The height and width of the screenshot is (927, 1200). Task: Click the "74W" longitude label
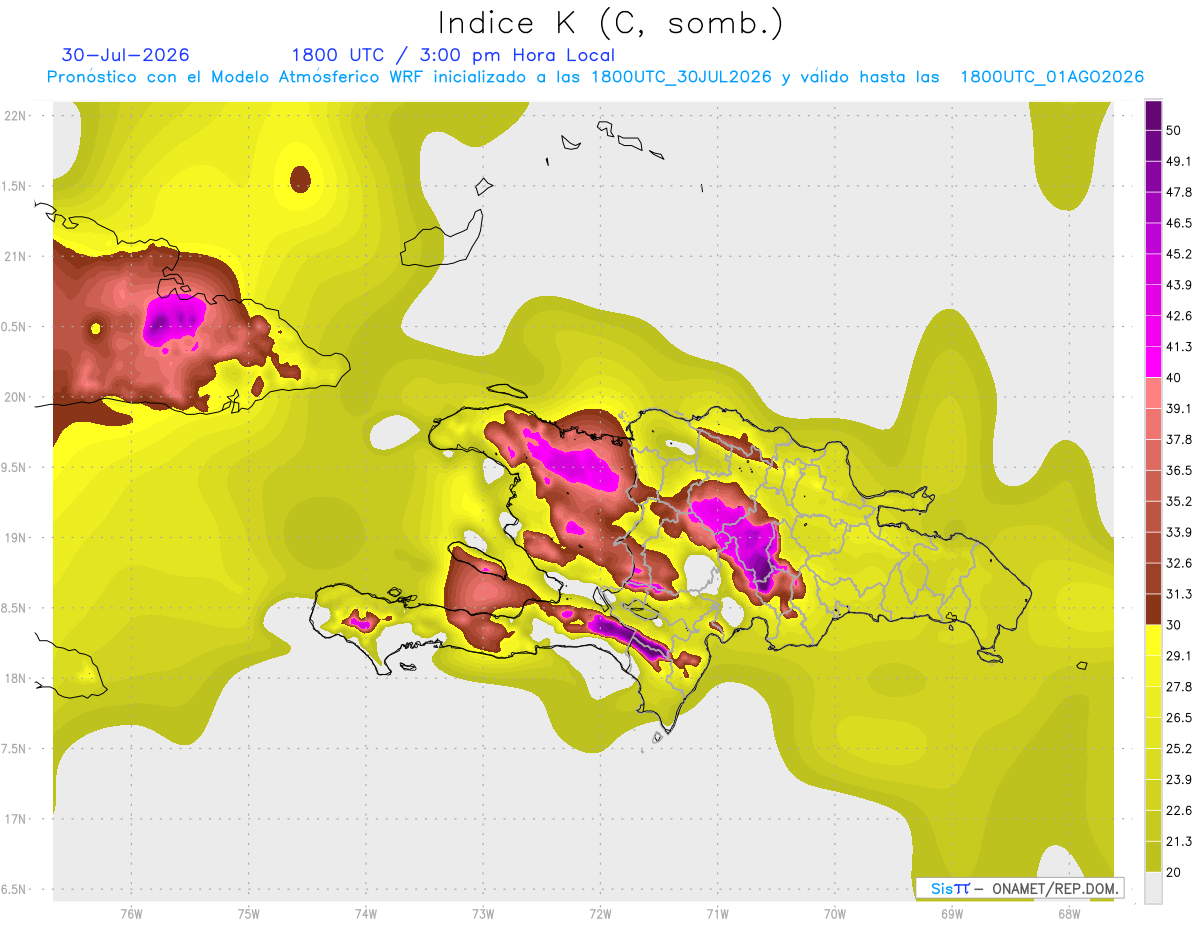tap(365, 913)
